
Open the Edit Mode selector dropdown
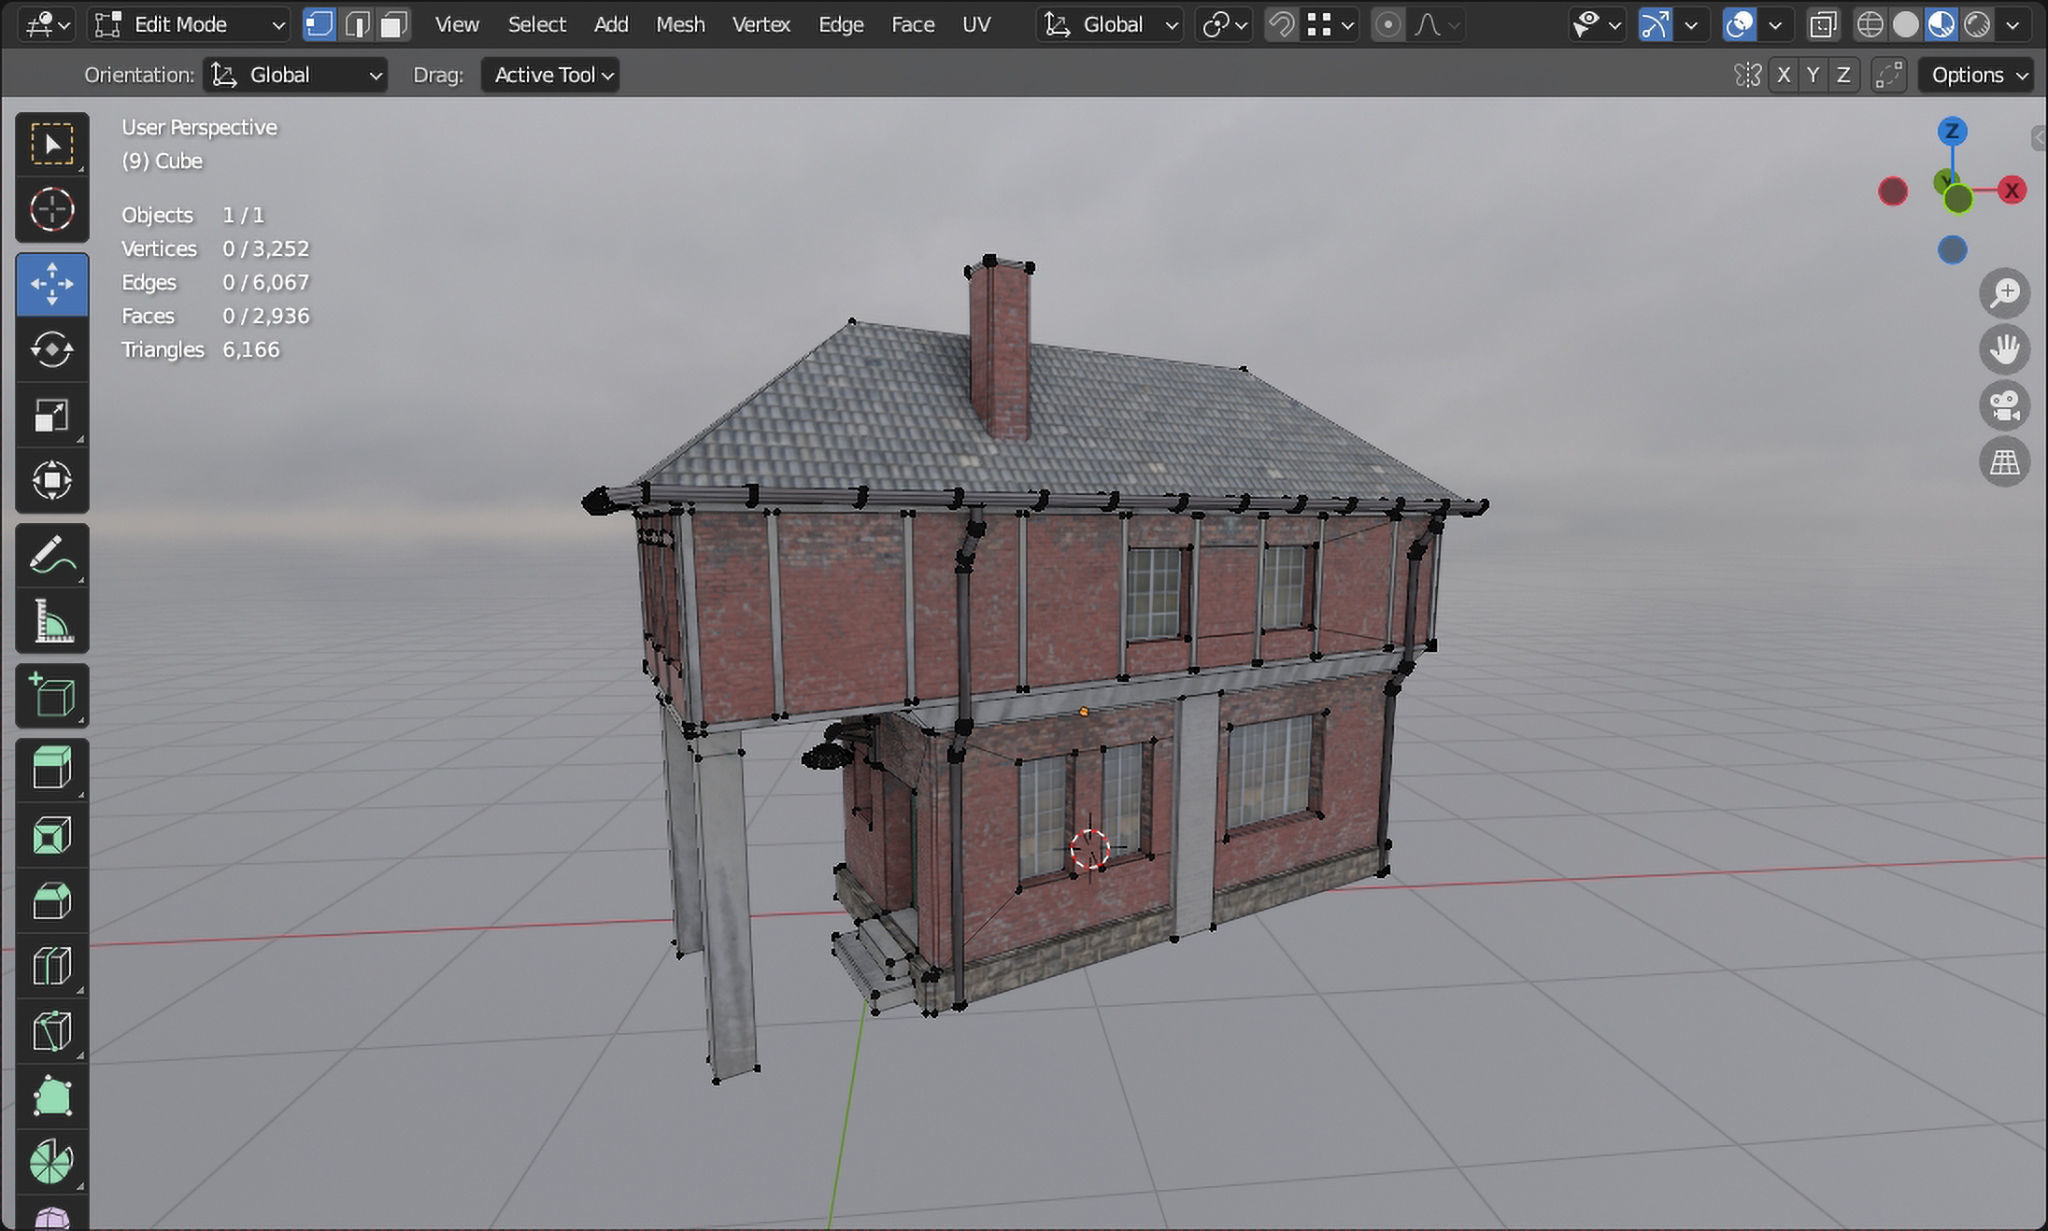pos(185,24)
